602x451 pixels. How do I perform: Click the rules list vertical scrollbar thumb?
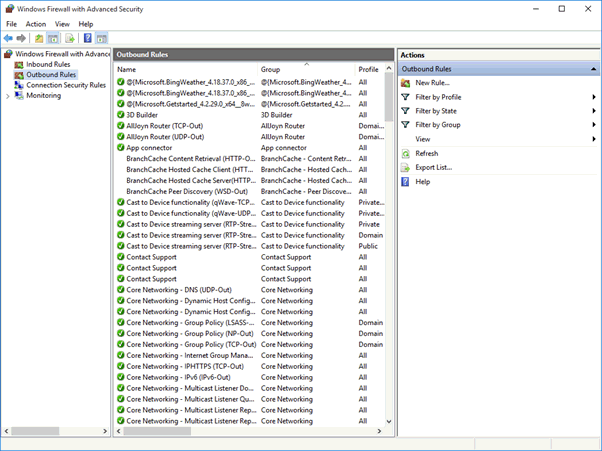(x=389, y=97)
